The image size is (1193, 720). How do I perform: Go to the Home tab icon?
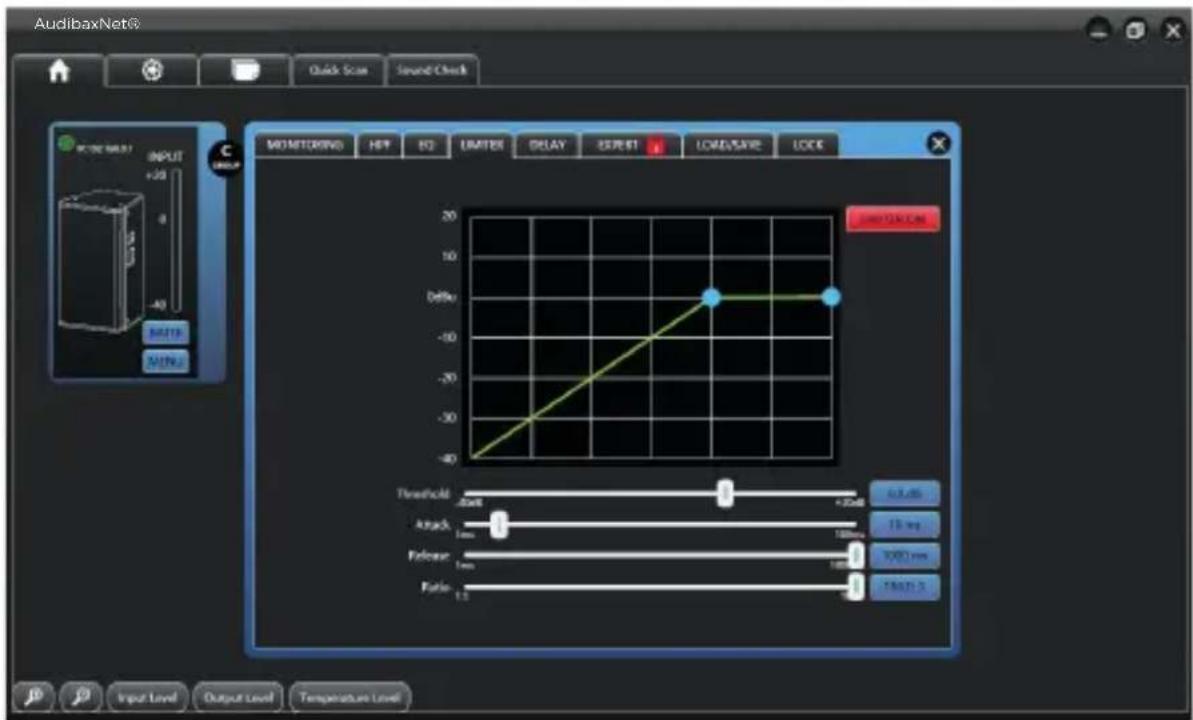coord(59,71)
